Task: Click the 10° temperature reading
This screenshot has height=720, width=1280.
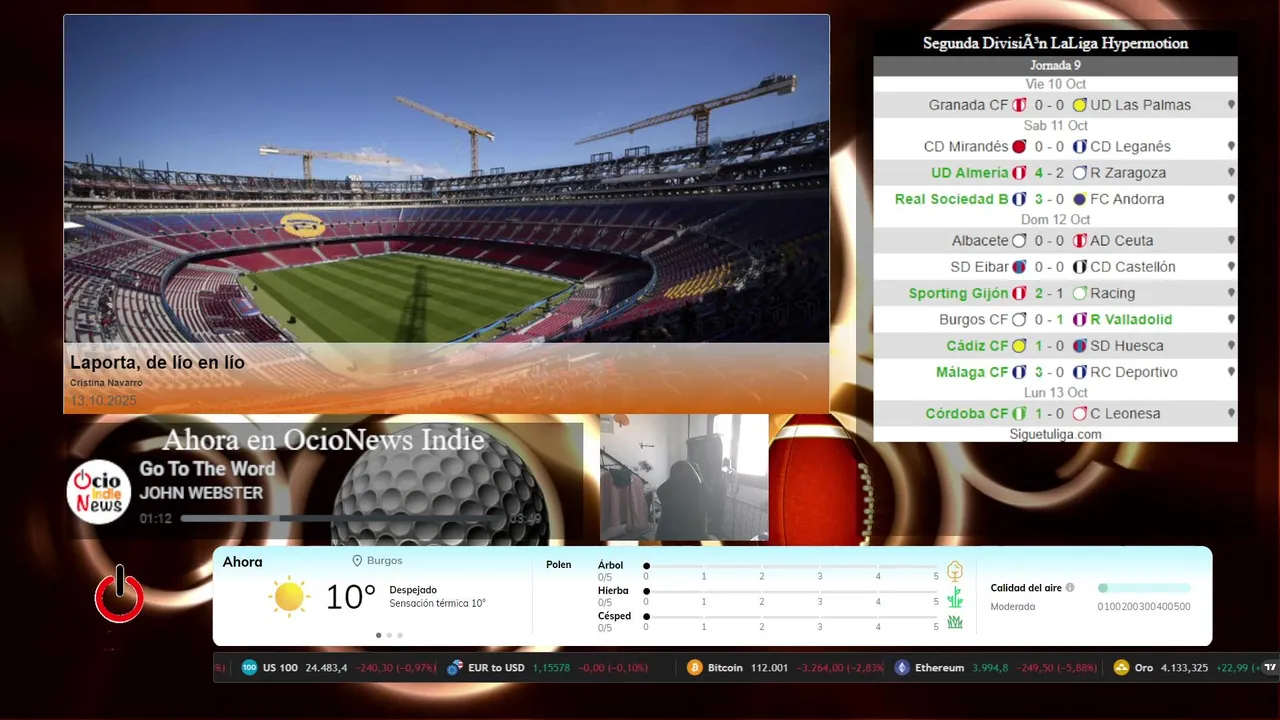Action: pos(350,597)
